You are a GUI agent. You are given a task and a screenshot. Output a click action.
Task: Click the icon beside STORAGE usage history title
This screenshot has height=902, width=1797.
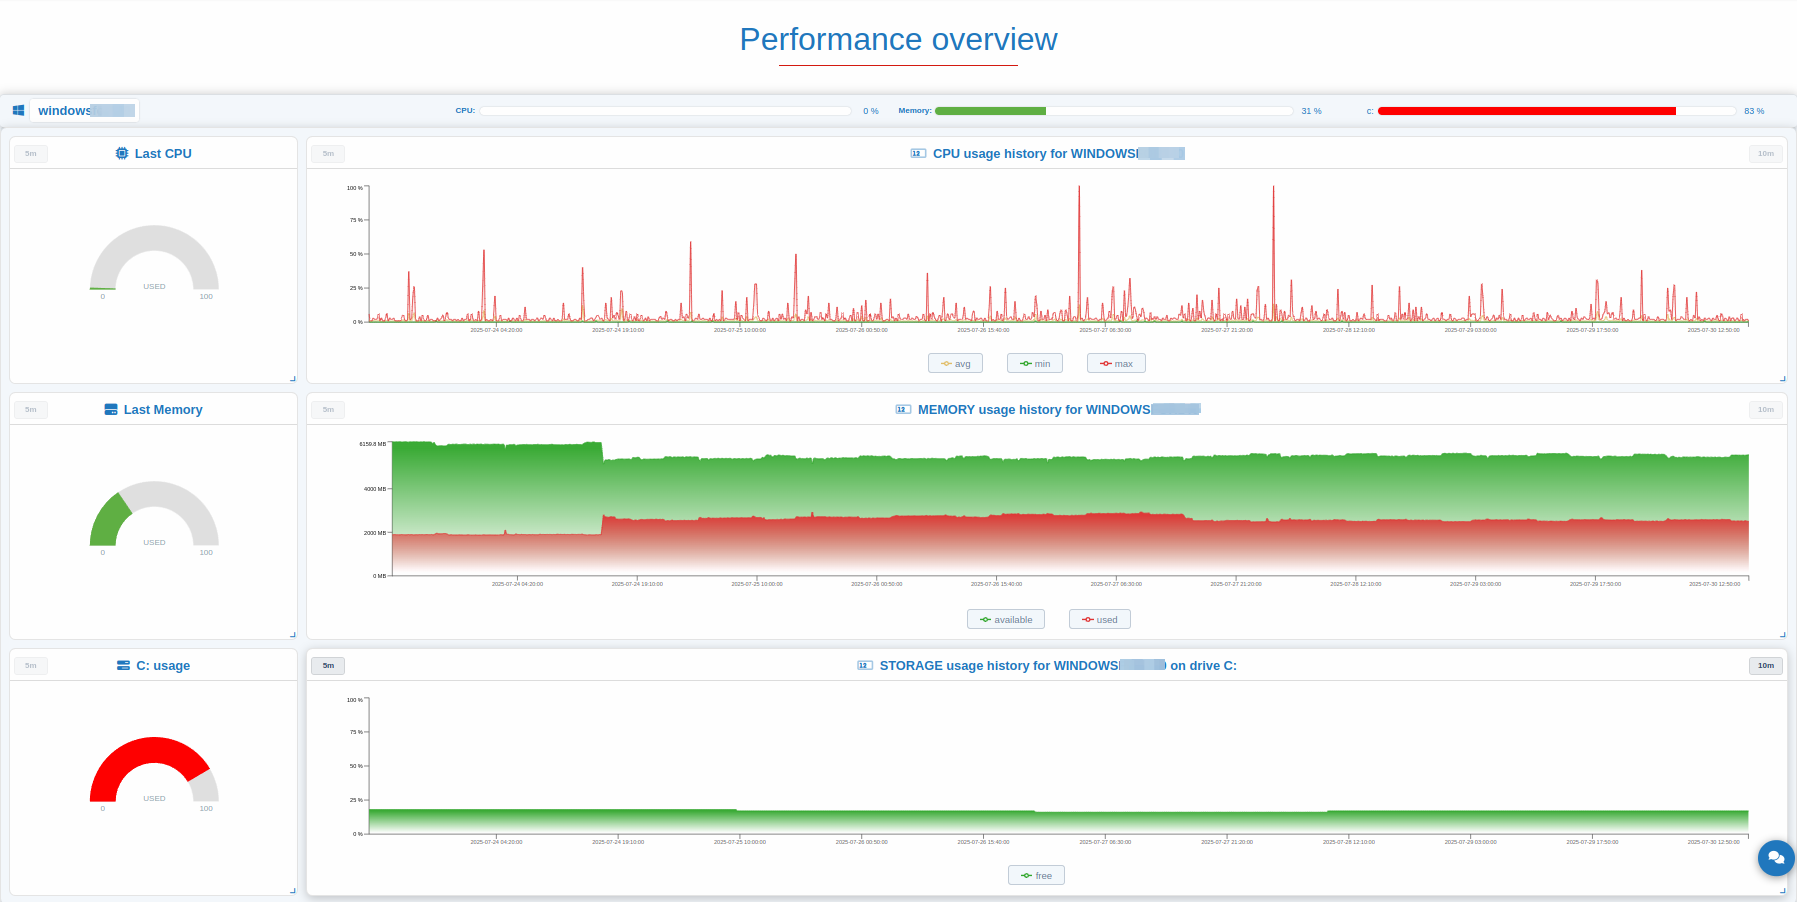(x=865, y=666)
